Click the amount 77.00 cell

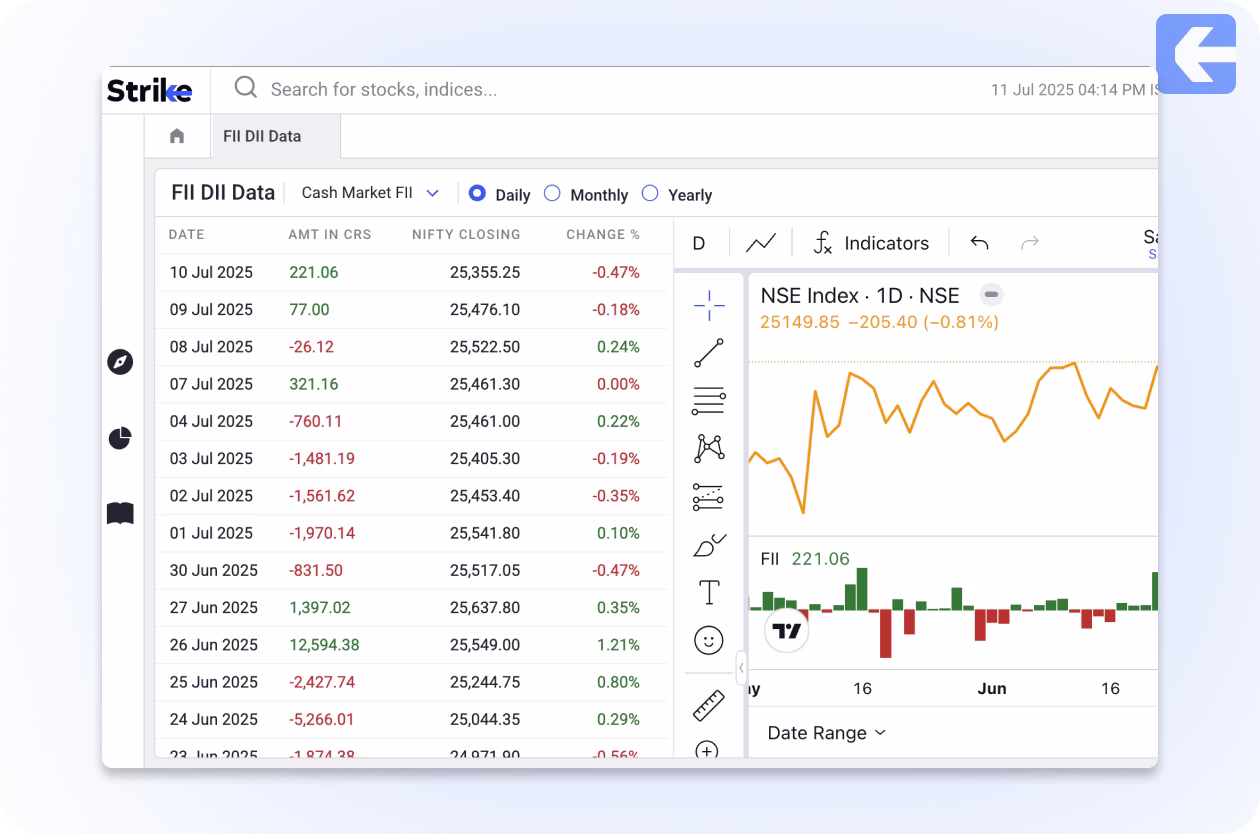point(309,310)
